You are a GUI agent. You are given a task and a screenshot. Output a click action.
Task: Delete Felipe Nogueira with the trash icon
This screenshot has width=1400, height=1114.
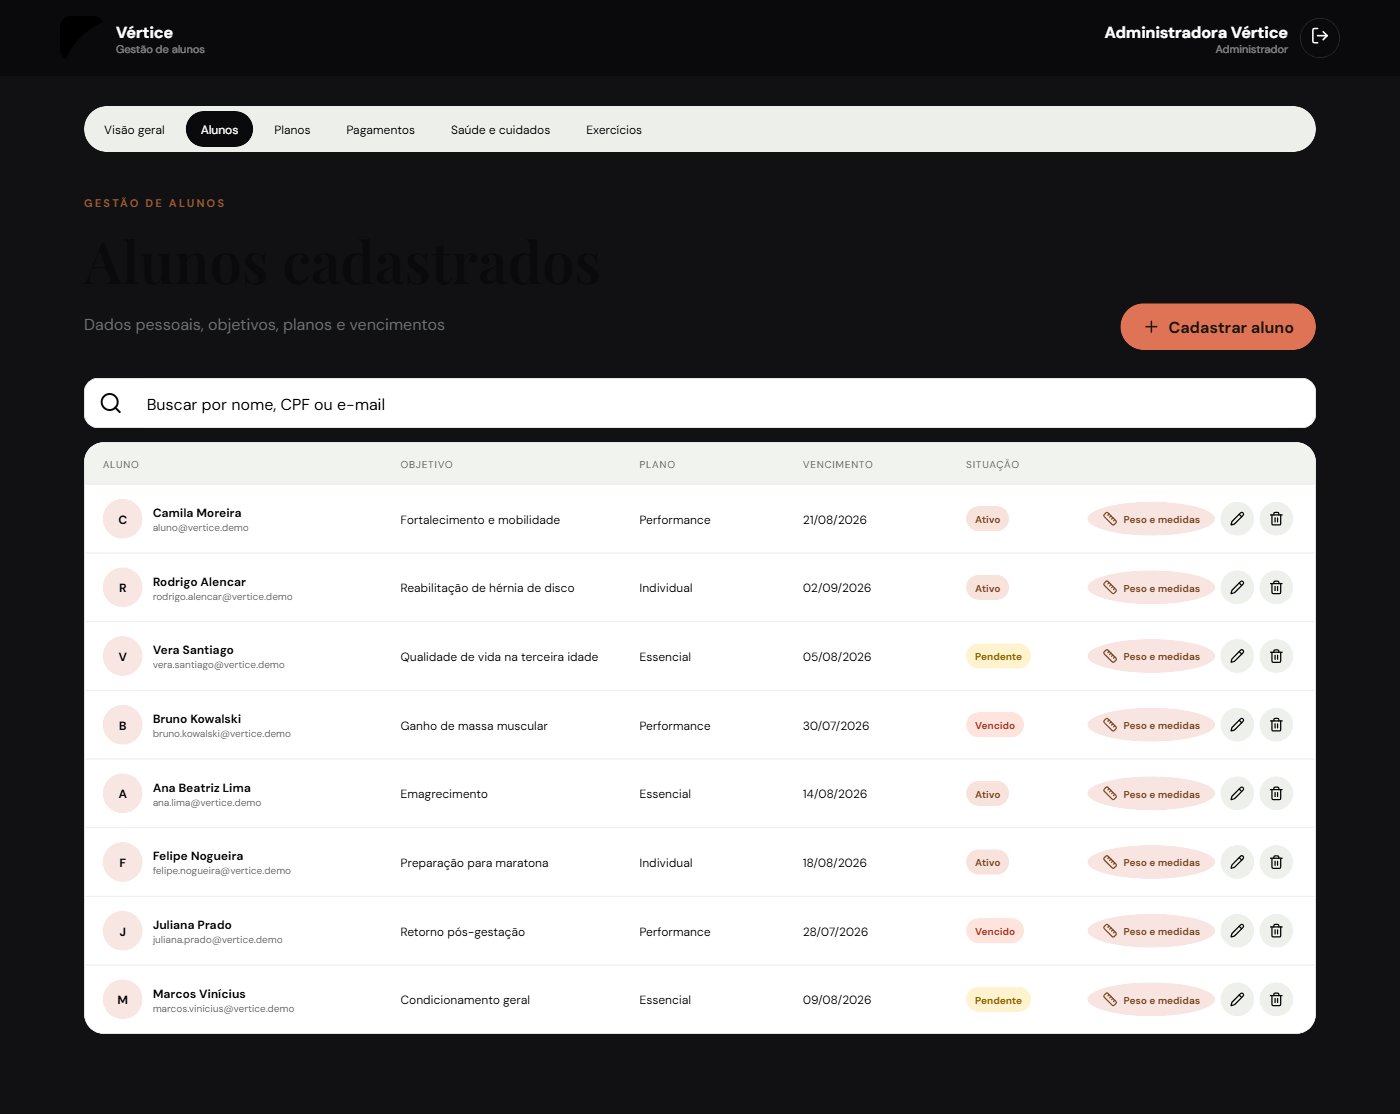pyautogui.click(x=1276, y=862)
